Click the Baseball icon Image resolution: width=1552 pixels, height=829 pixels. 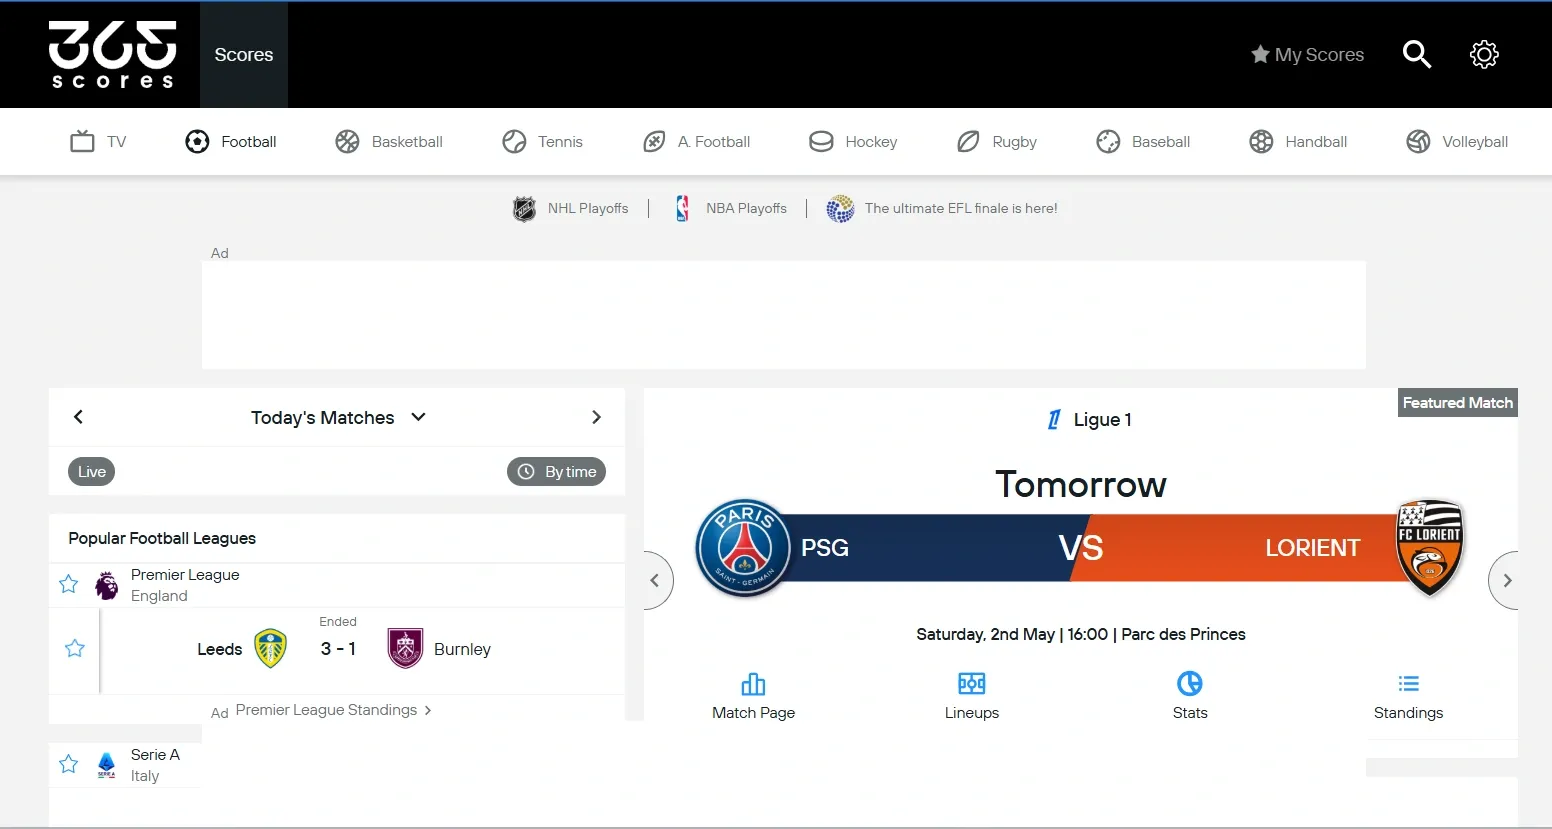(1108, 141)
